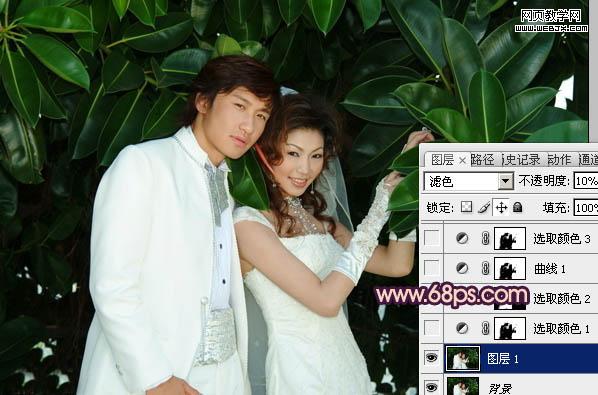Click the mask thumbnail of 选取颜色 1
This screenshot has height=395, width=598.
510,328
